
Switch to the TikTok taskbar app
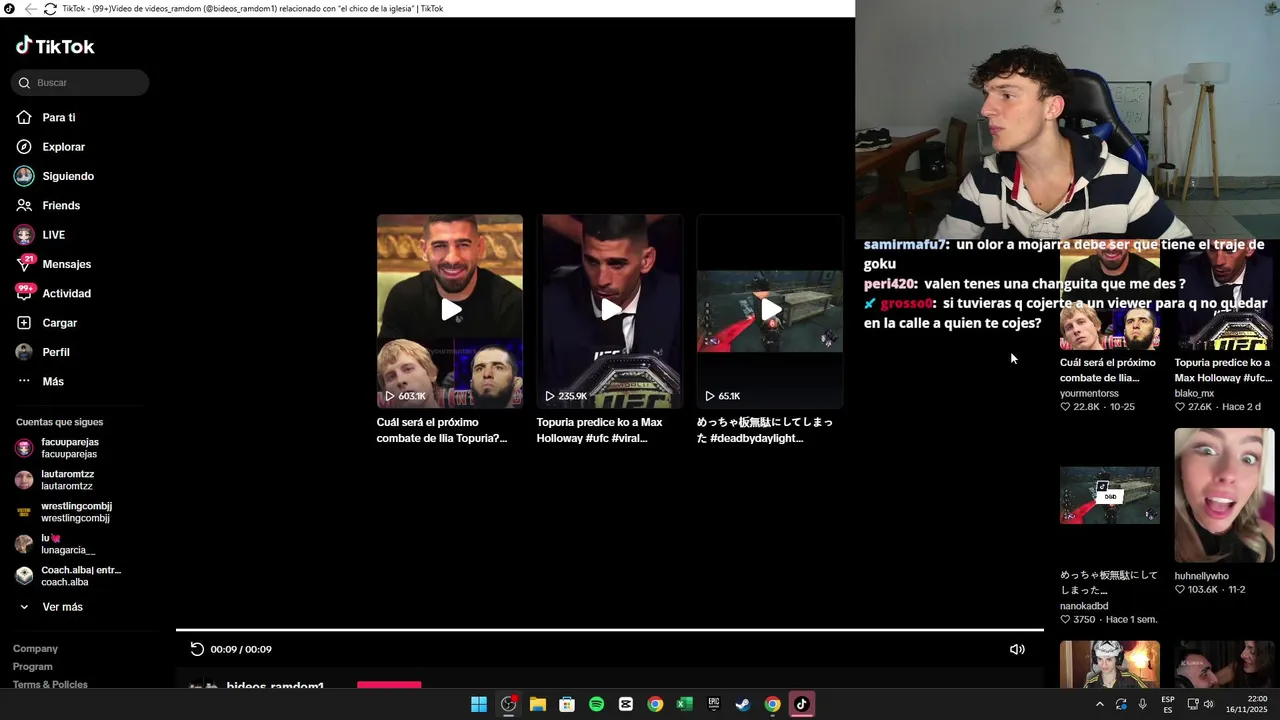coord(801,704)
